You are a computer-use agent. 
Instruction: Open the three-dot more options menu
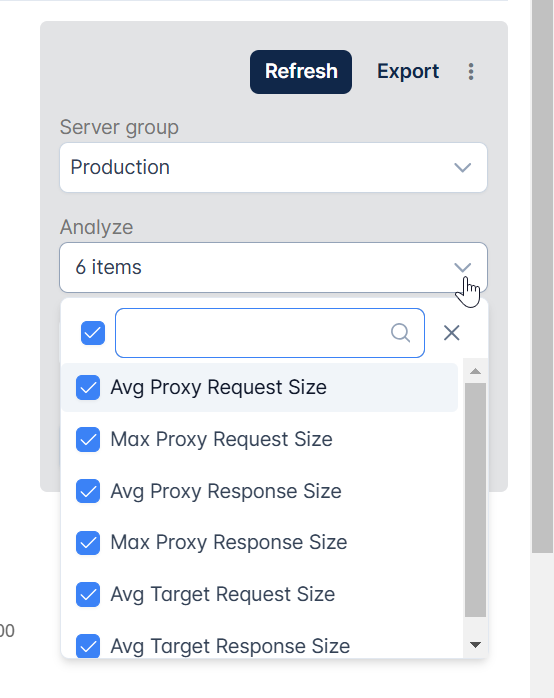(471, 72)
